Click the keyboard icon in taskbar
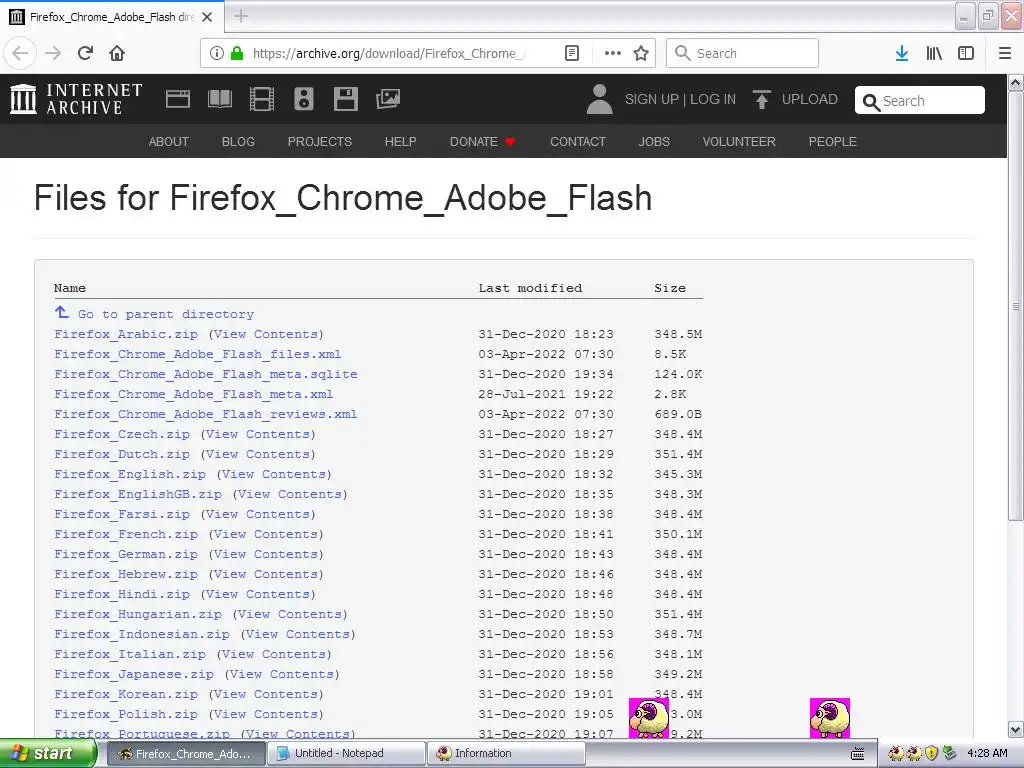Screen dimensions: 1024x768 pos(857,754)
